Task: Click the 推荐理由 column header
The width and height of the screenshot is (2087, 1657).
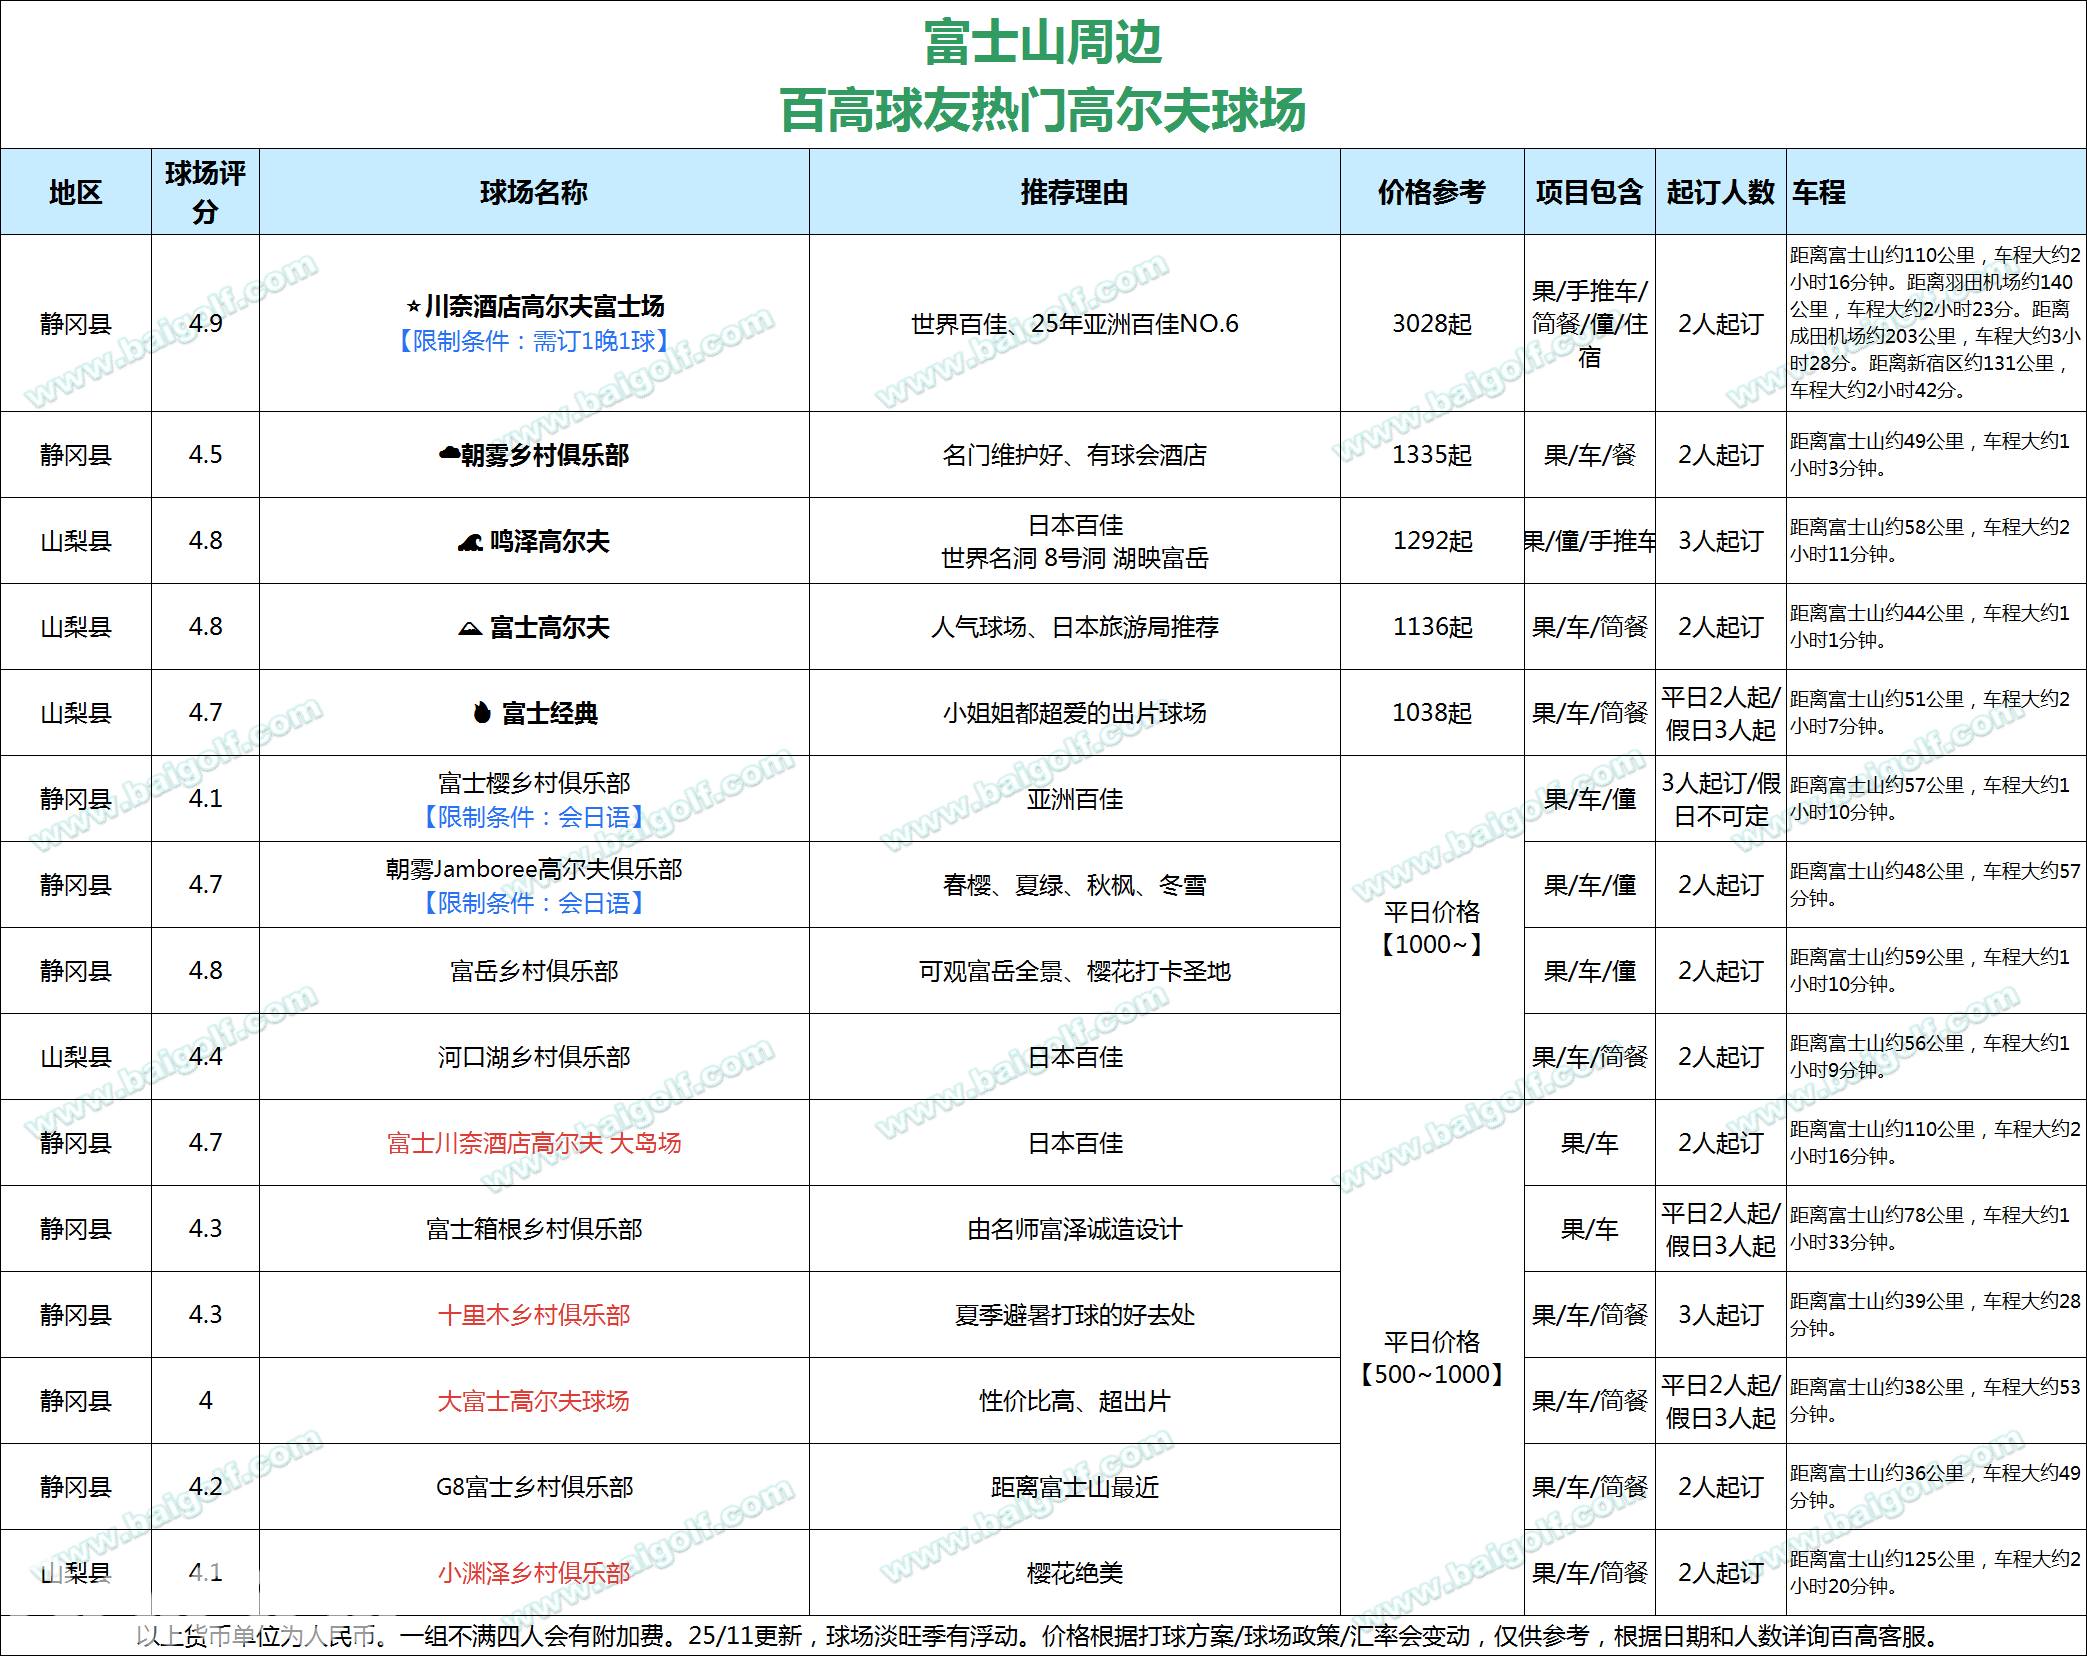Action: click(x=1074, y=193)
